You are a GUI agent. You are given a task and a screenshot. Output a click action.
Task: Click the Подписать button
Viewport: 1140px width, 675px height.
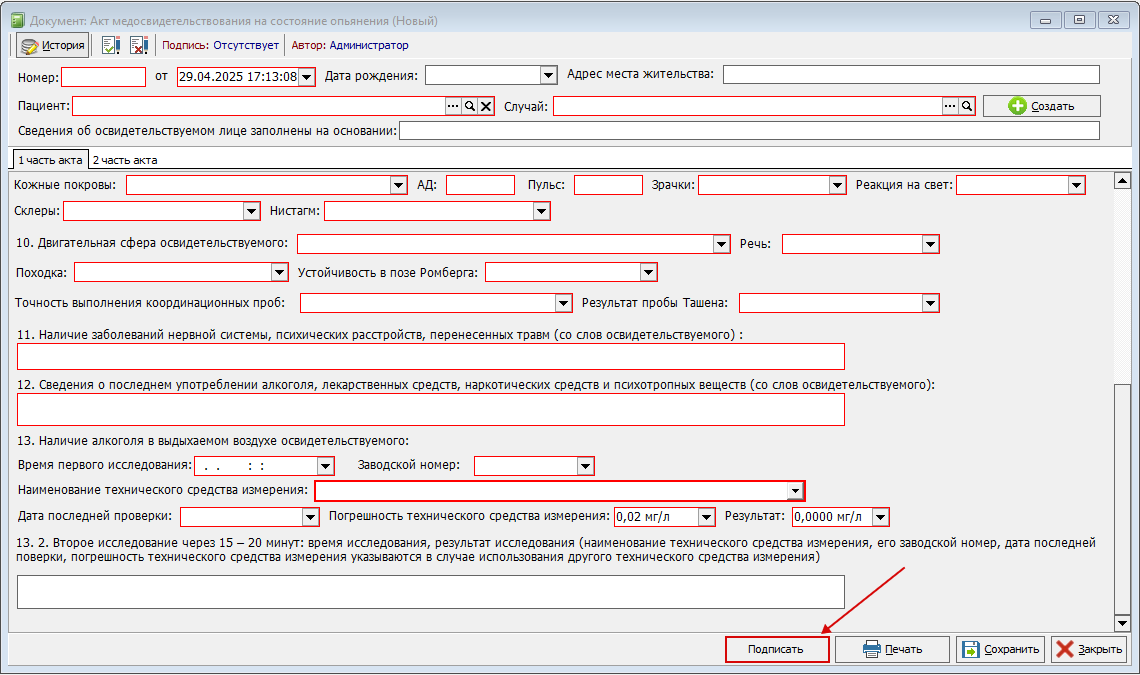coord(776,650)
